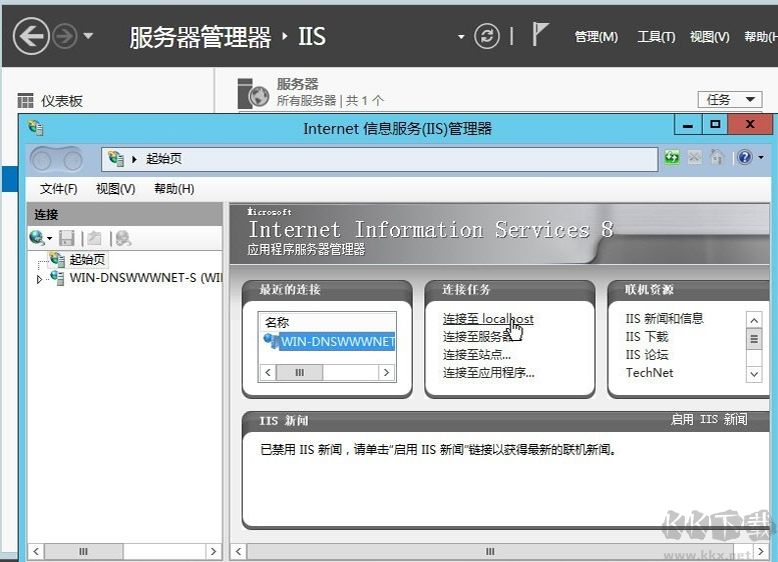Close the IIS Manager window

750,125
